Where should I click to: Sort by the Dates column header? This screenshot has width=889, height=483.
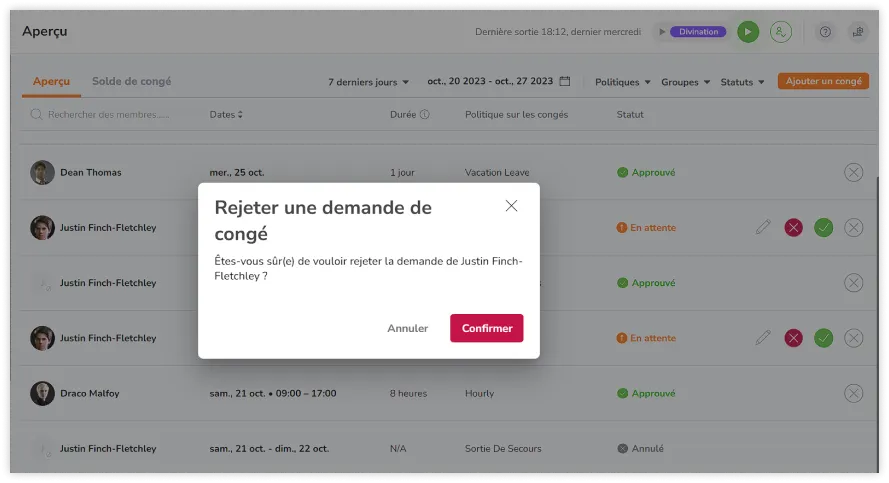(226, 115)
